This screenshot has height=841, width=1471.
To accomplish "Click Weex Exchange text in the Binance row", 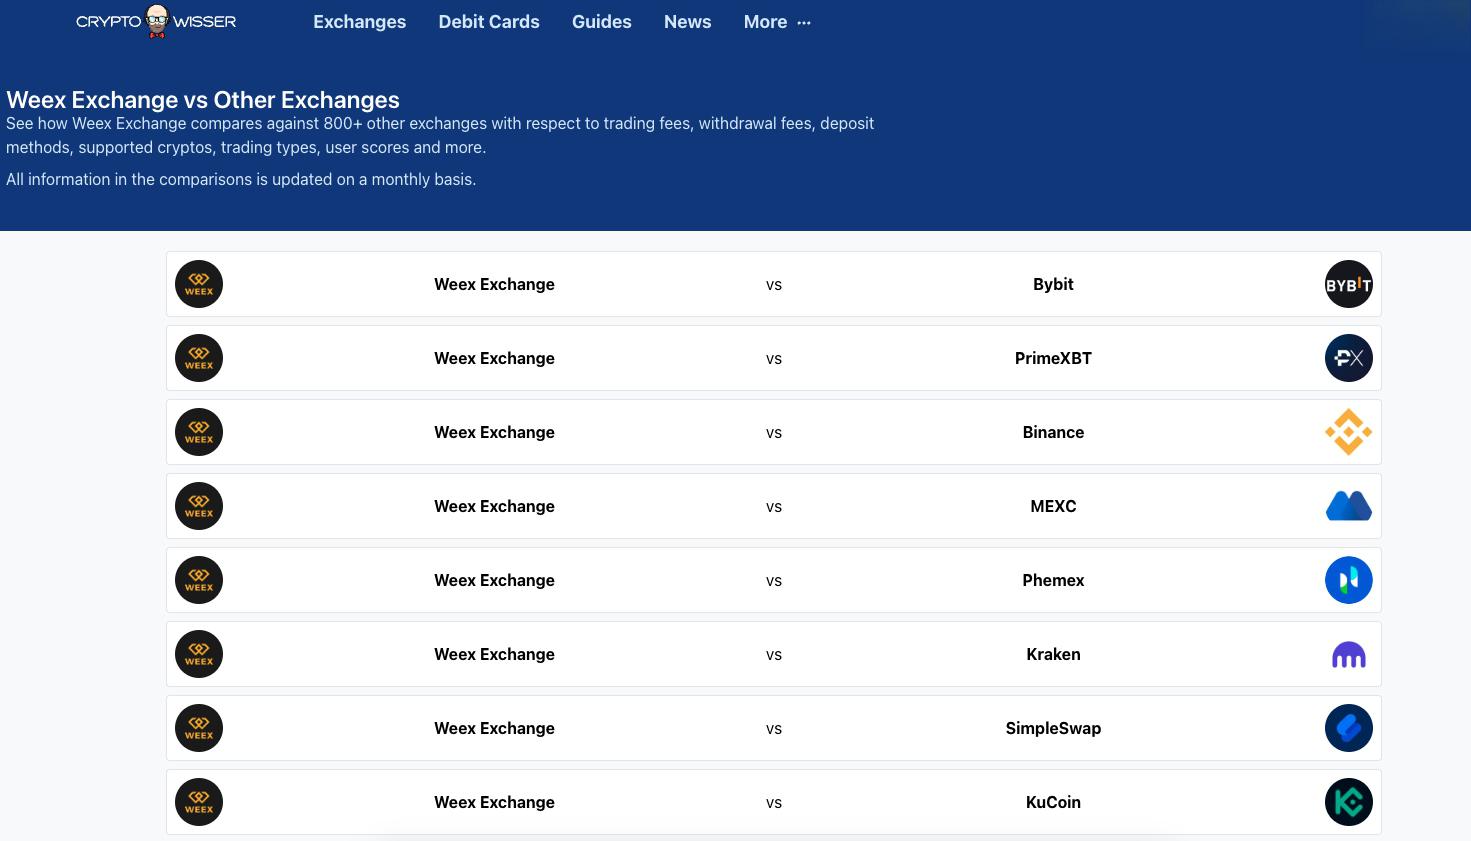I will (494, 432).
